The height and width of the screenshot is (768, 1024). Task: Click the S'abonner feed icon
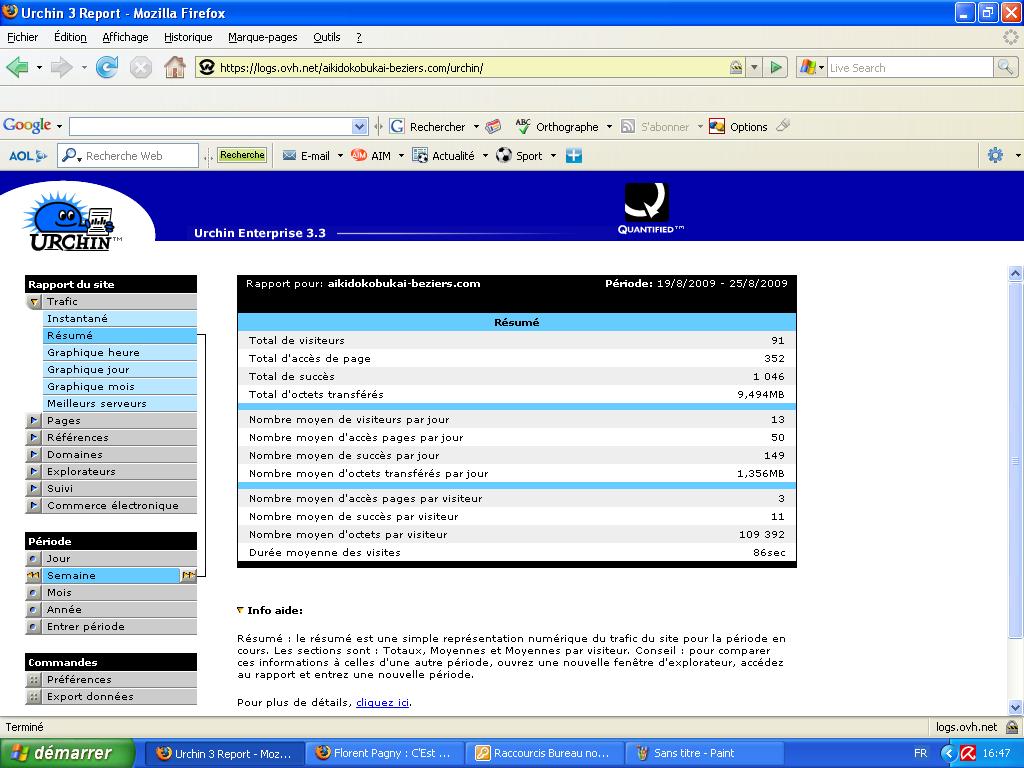click(628, 127)
